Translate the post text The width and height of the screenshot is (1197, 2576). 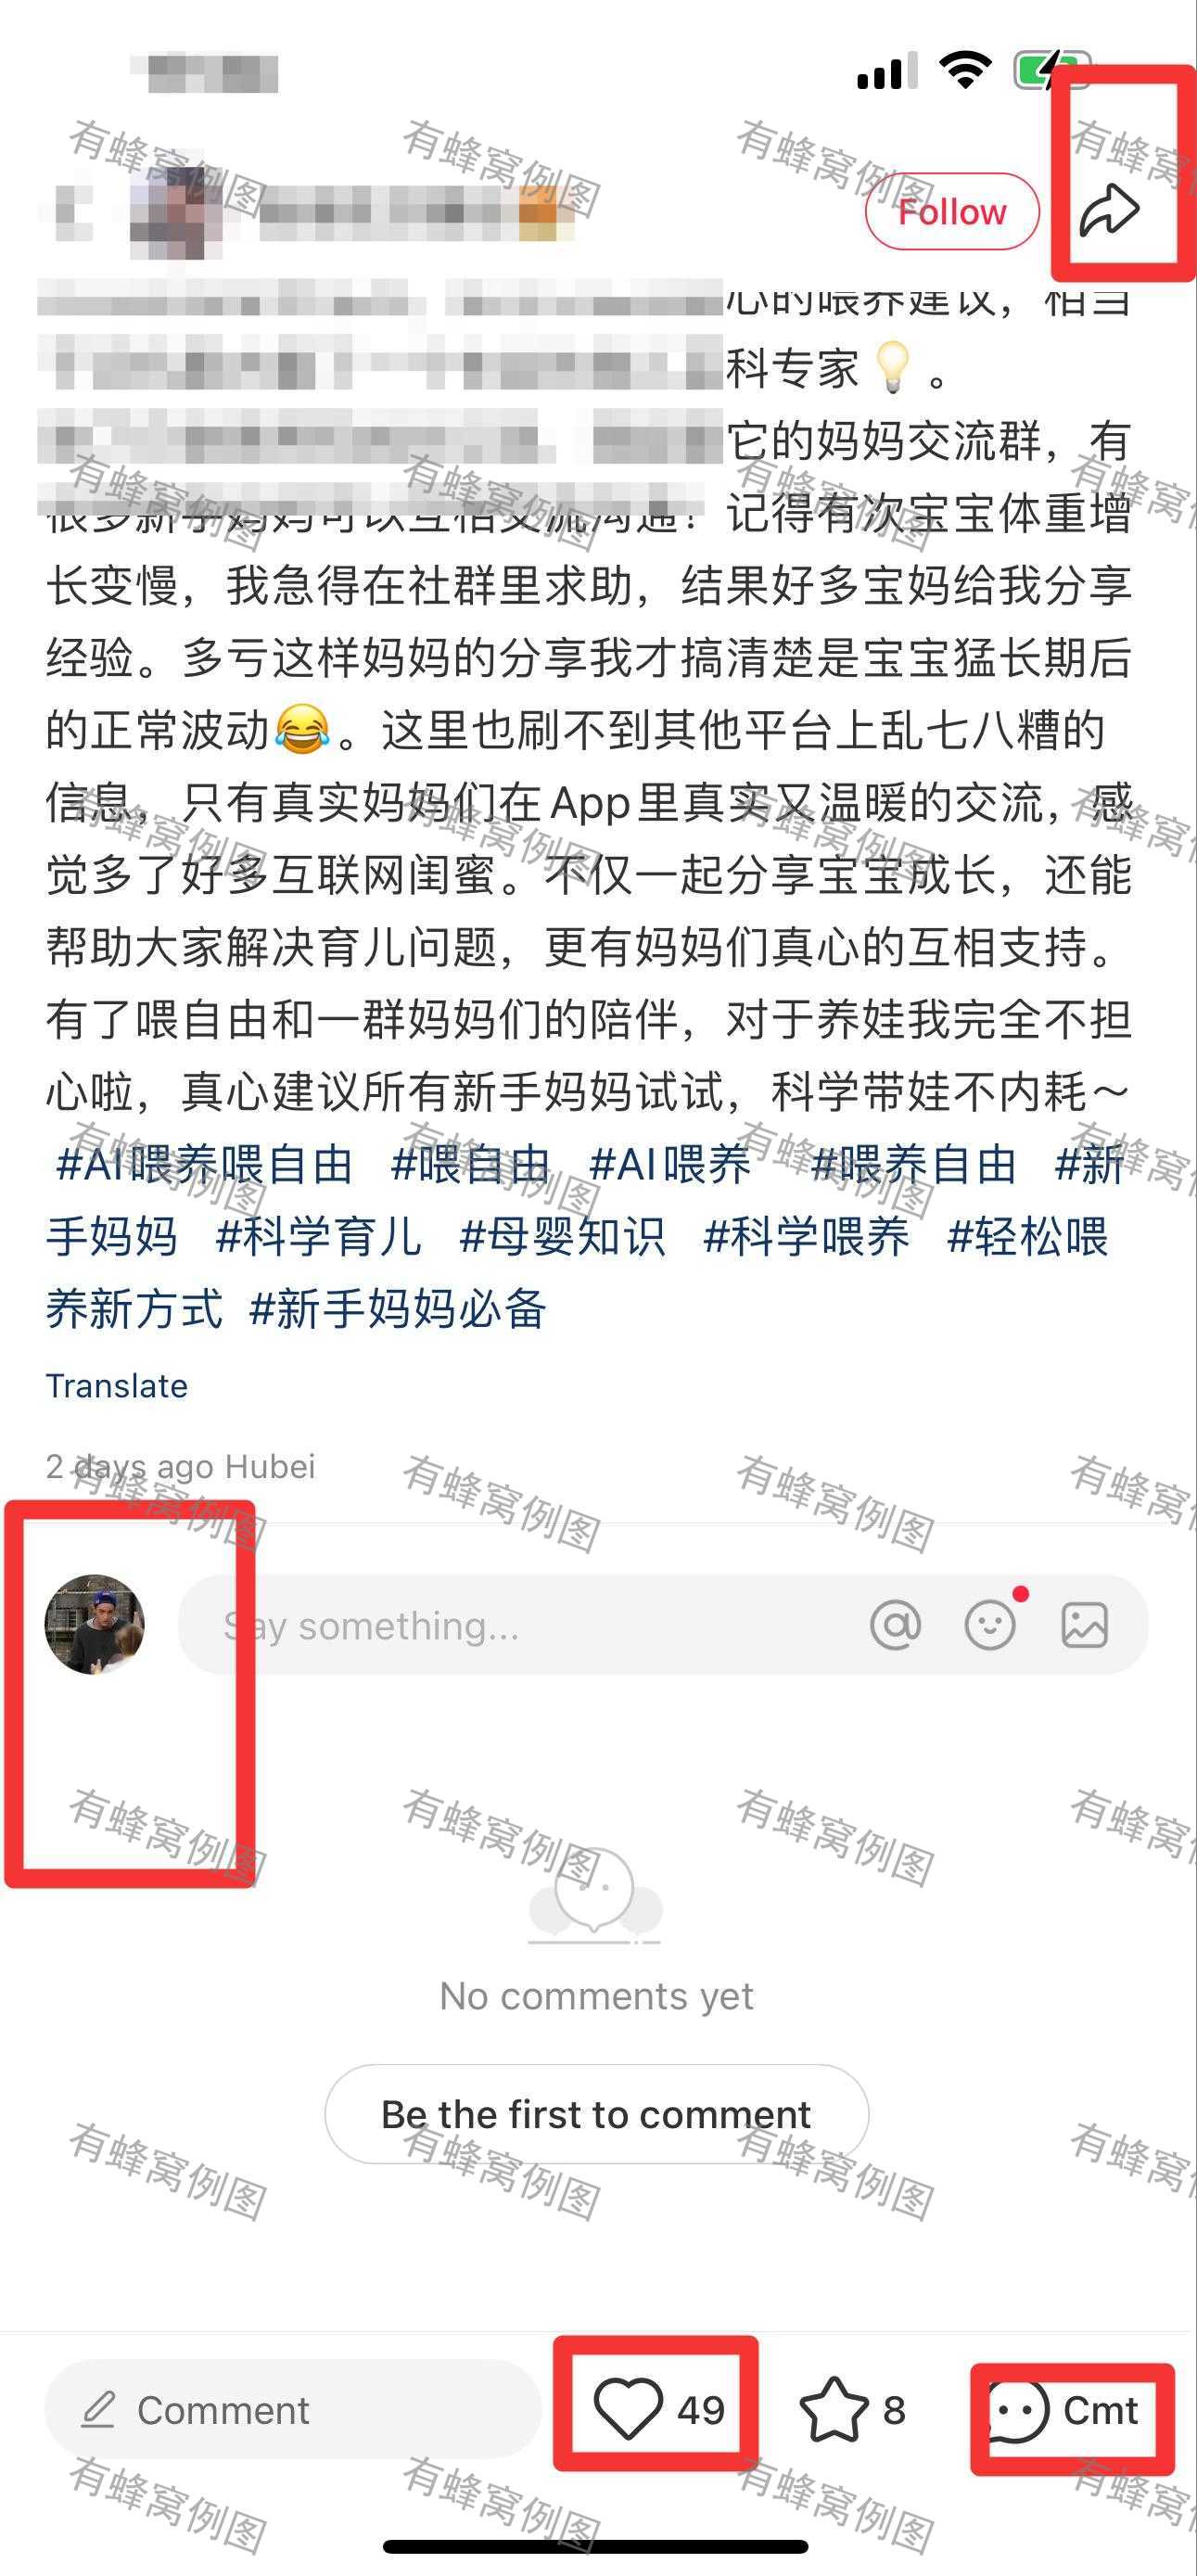(116, 1385)
